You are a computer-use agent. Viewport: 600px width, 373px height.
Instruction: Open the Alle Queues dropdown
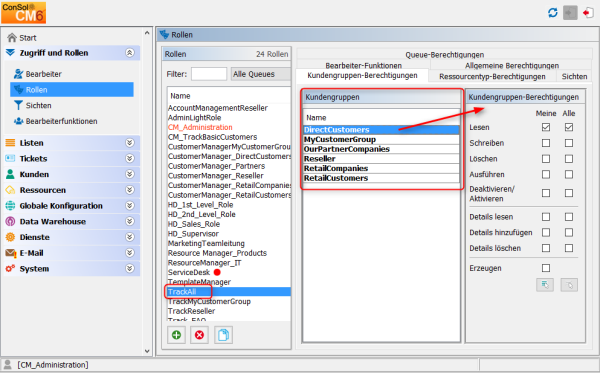(260, 74)
